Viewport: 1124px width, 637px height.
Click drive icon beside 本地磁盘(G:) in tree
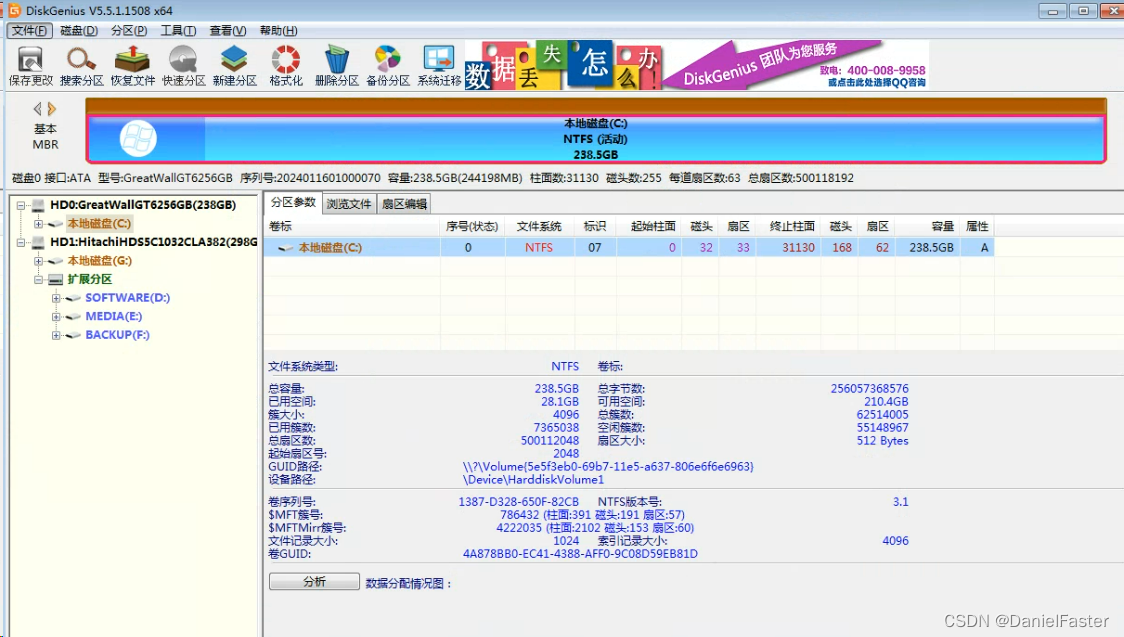pyautogui.click(x=56, y=261)
